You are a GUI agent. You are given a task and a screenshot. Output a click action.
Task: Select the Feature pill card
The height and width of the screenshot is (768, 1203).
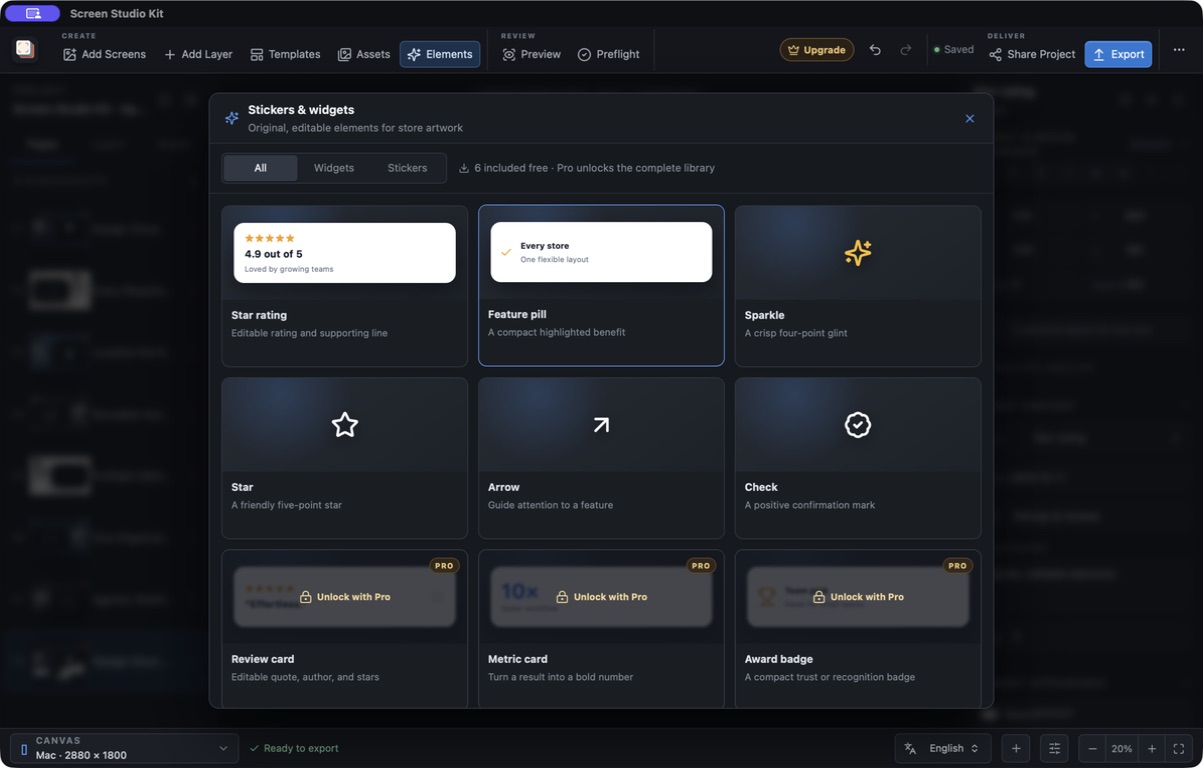(x=601, y=286)
